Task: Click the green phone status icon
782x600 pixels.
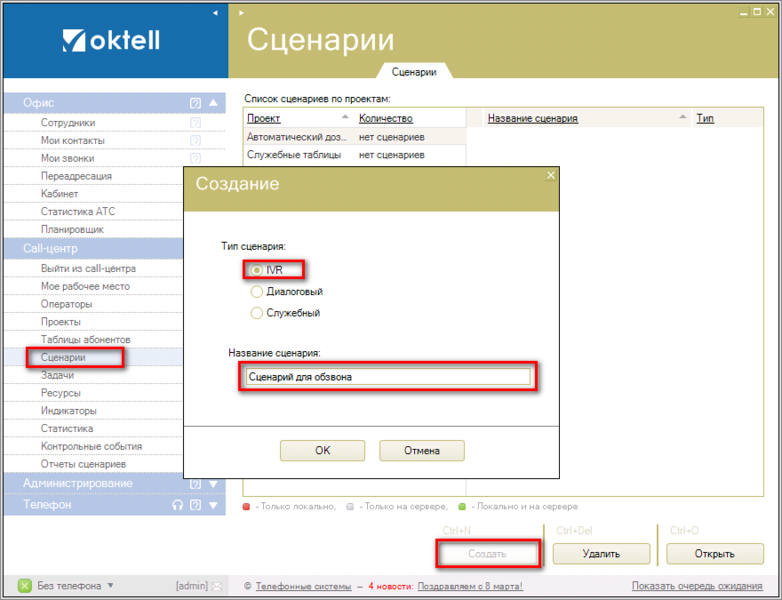Action: pyautogui.click(x=24, y=586)
